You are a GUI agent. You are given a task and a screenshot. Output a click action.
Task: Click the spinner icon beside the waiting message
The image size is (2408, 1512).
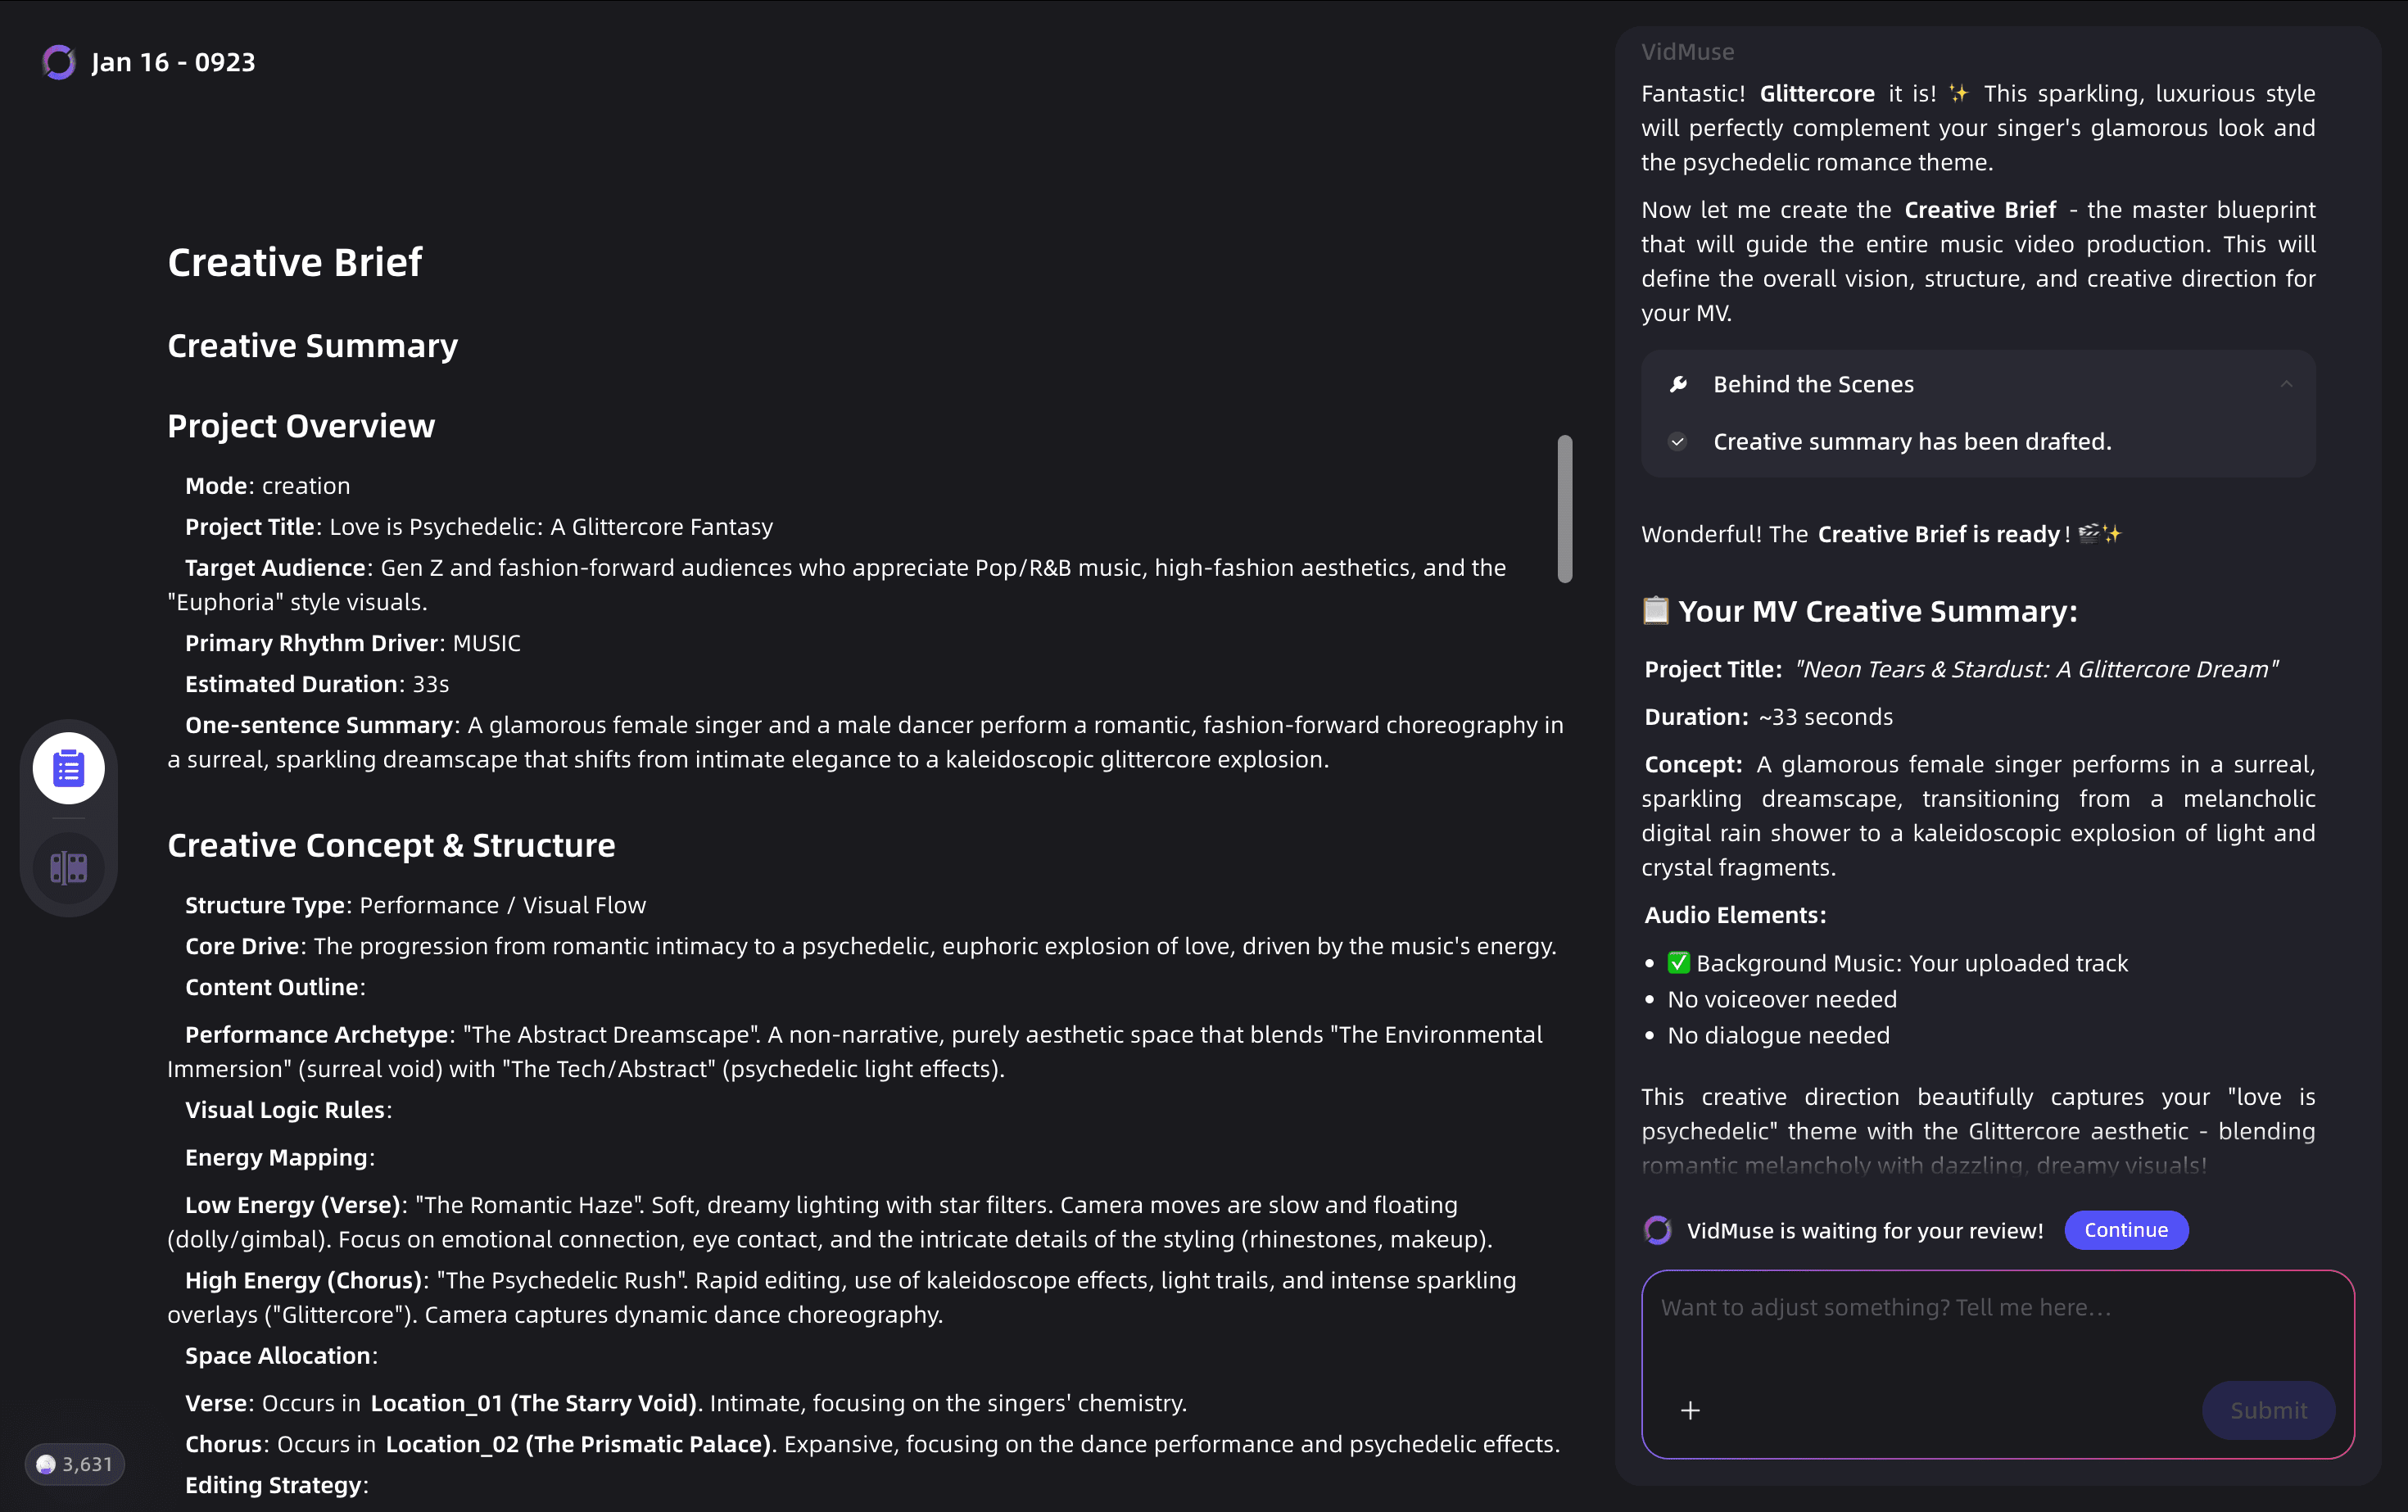tap(1658, 1230)
